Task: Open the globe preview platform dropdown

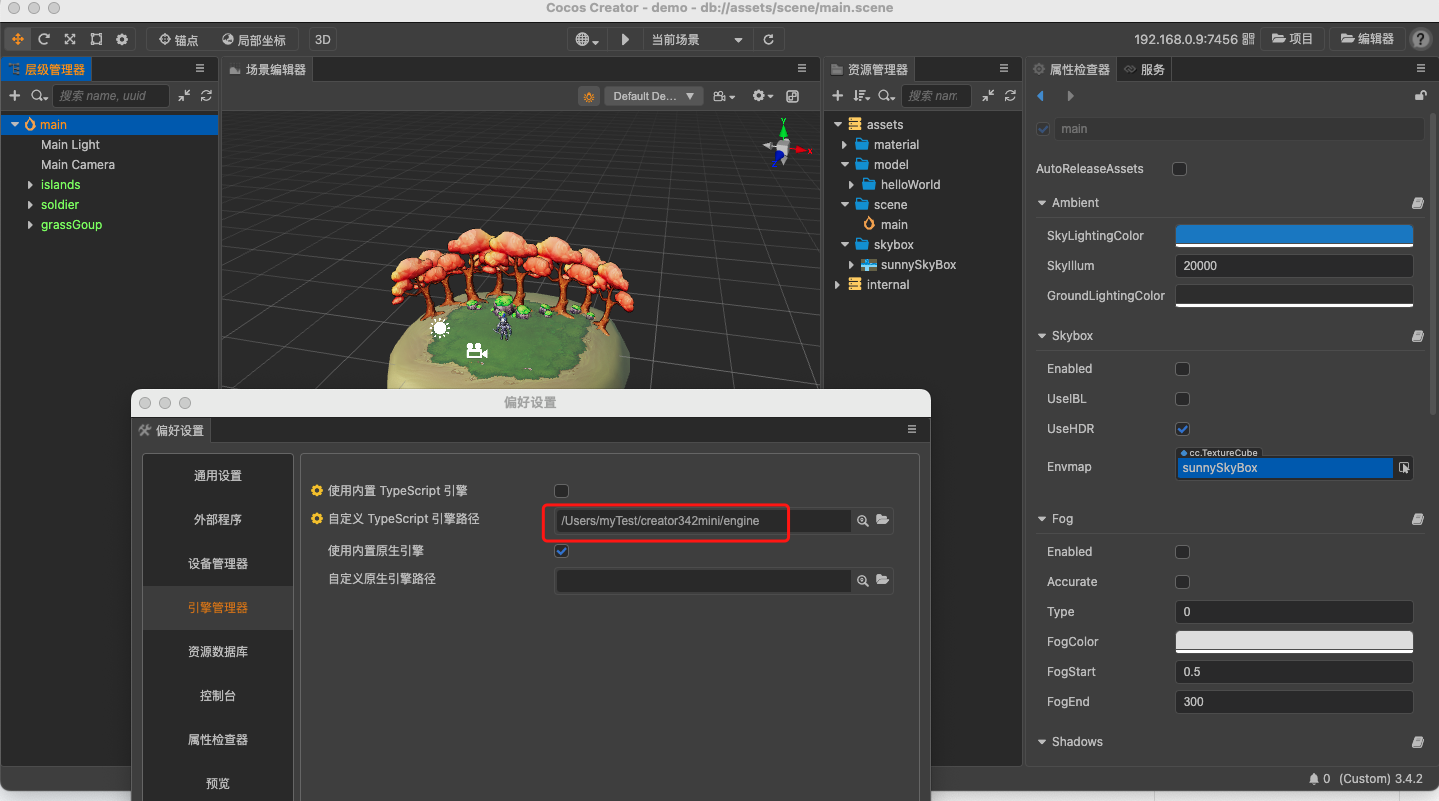Action: click(588, 40)
